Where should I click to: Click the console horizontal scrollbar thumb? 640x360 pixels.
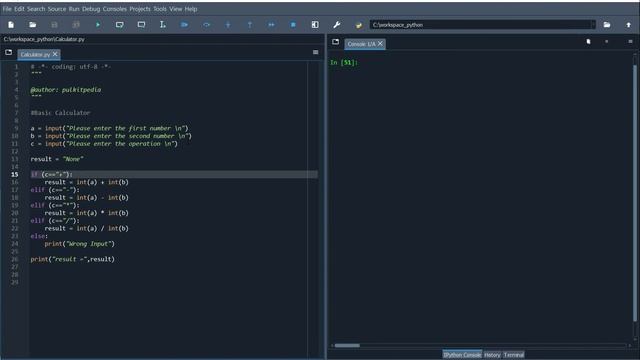coord(347,345)
